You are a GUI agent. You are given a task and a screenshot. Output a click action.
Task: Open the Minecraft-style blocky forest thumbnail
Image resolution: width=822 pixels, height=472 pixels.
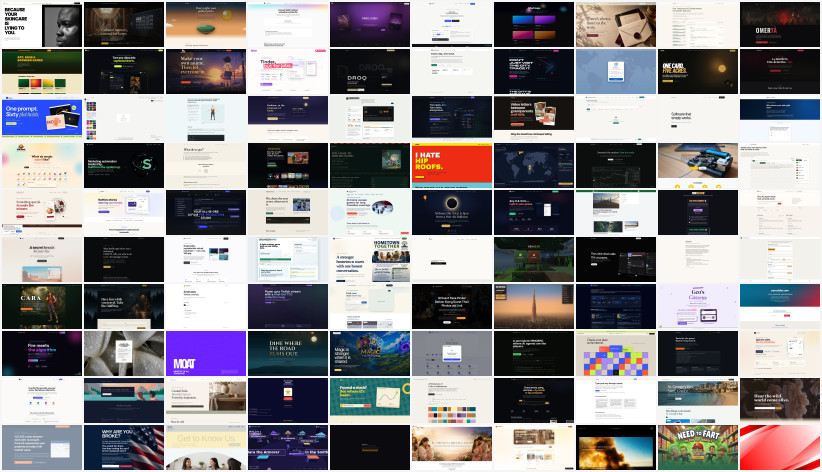pos(534,259)
